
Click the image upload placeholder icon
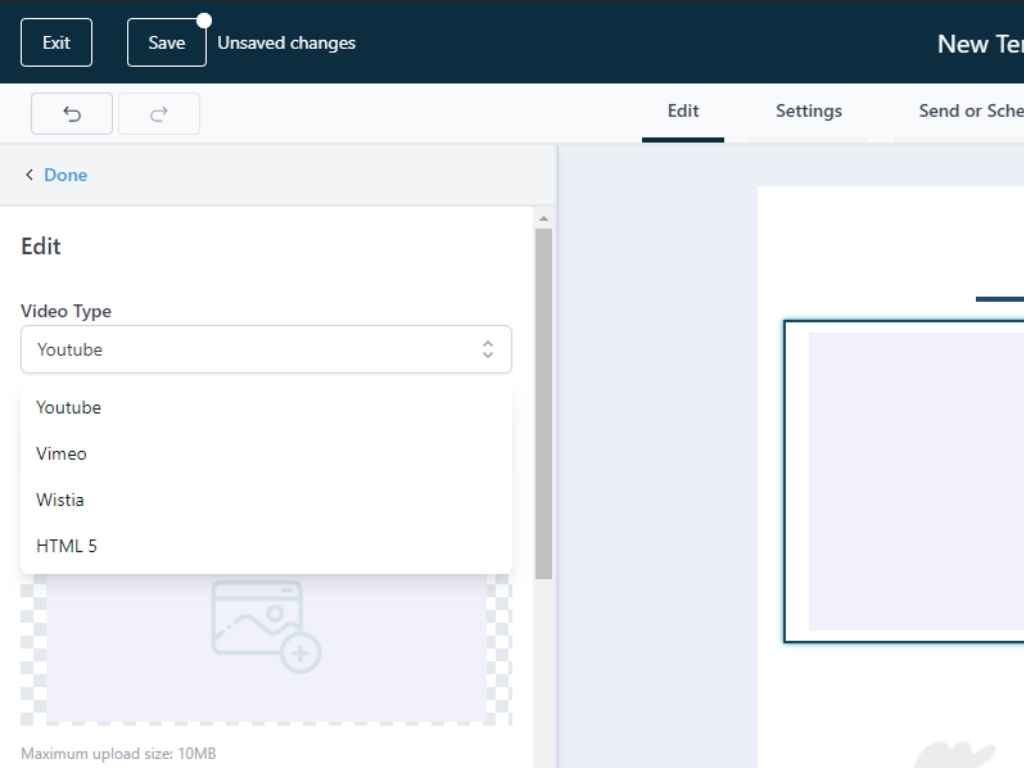click(266, 626)
